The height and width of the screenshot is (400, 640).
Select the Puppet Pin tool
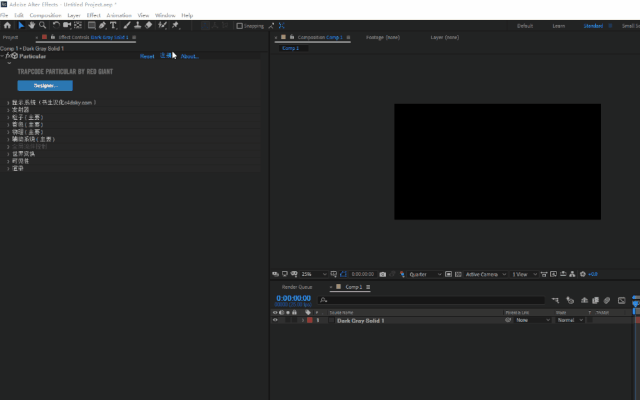[176, 25]
